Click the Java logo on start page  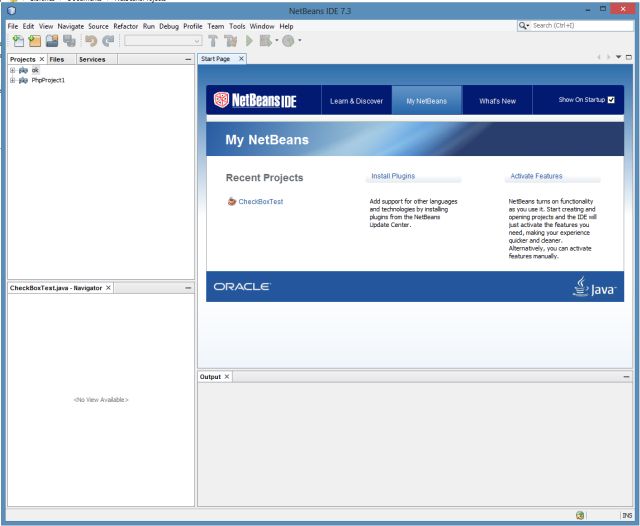tap(594, 287)
